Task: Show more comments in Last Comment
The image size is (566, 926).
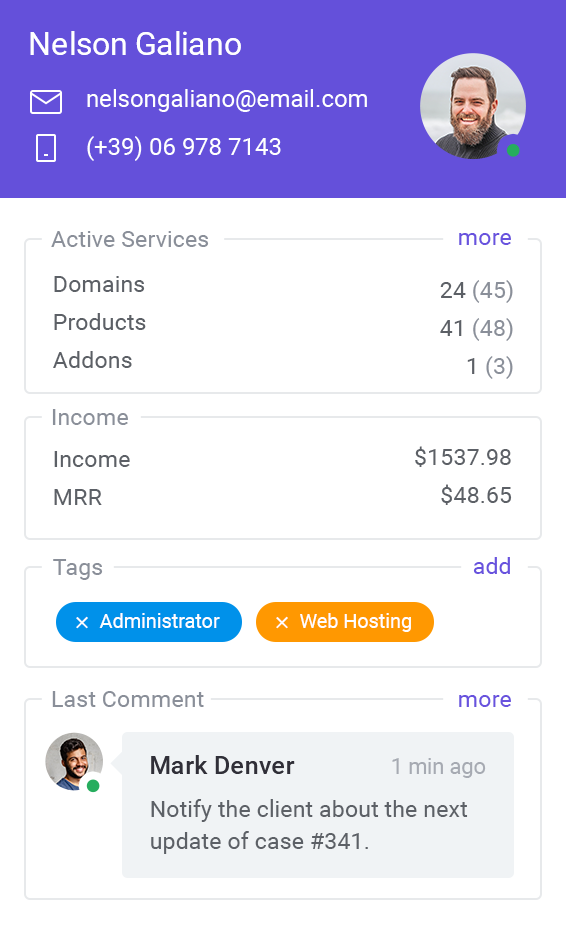Action: pos(484,700)
